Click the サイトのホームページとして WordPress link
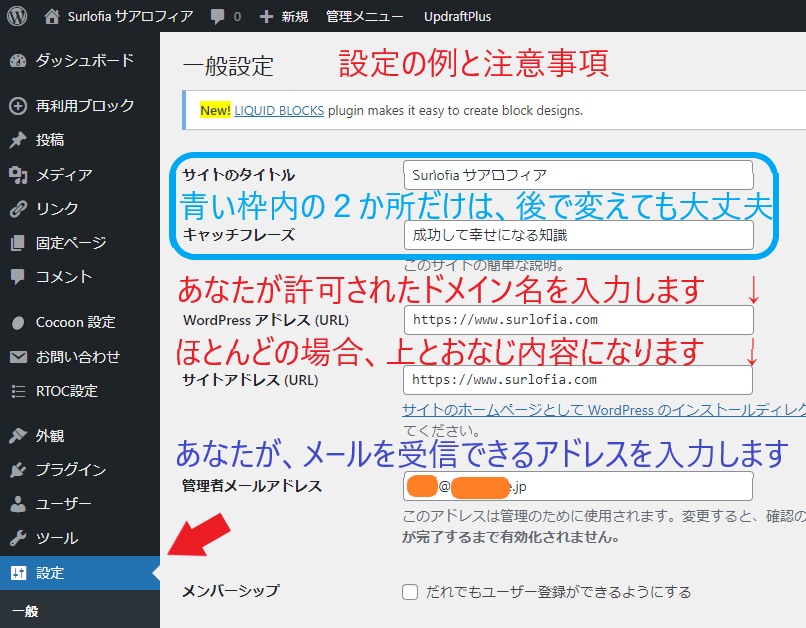The image size is (806, 628). pyautogui.click(x=600, y=410)
